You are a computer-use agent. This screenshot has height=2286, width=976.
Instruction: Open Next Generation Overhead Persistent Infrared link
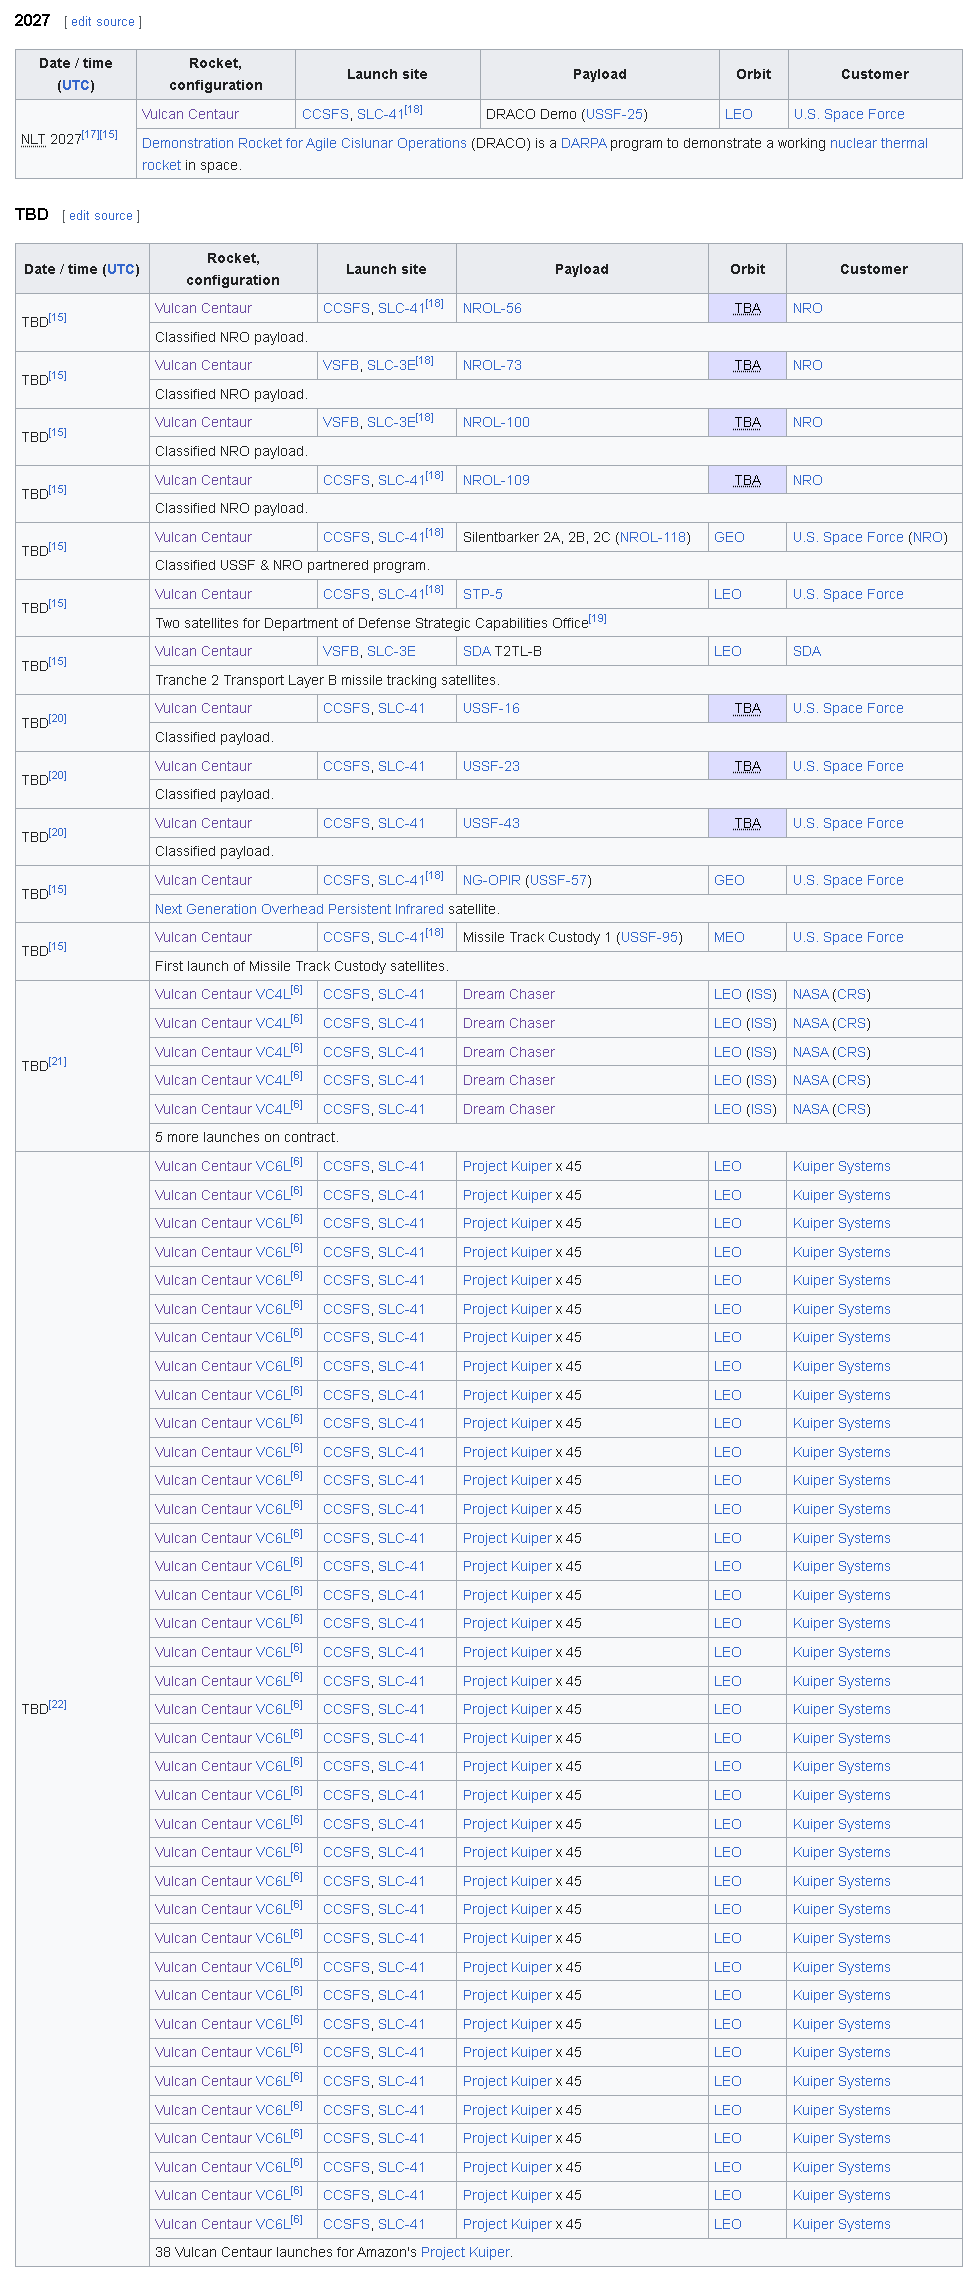point(299,909)
